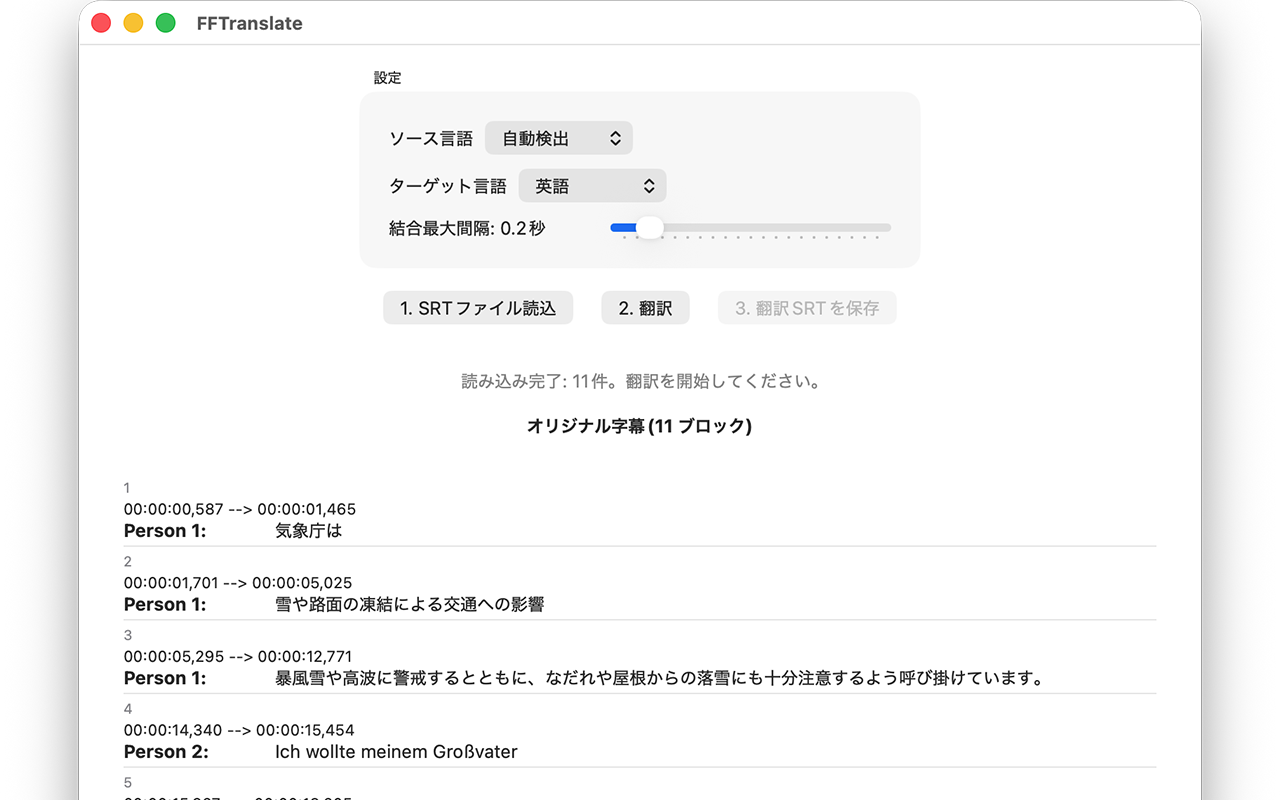Close the FFTranslate window with red button
The image size is (1280, 800).
(x=101, y=23)
